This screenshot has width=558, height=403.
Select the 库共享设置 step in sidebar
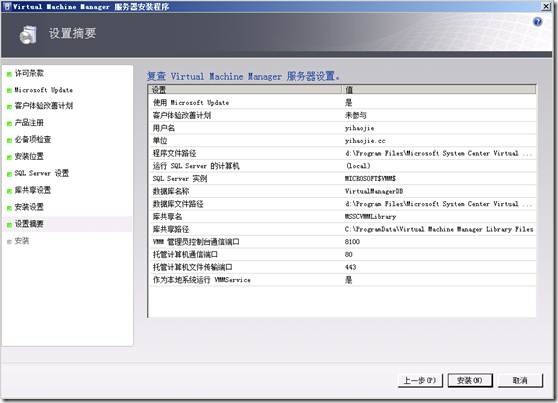pyautogui.click(x=33, y=190)
